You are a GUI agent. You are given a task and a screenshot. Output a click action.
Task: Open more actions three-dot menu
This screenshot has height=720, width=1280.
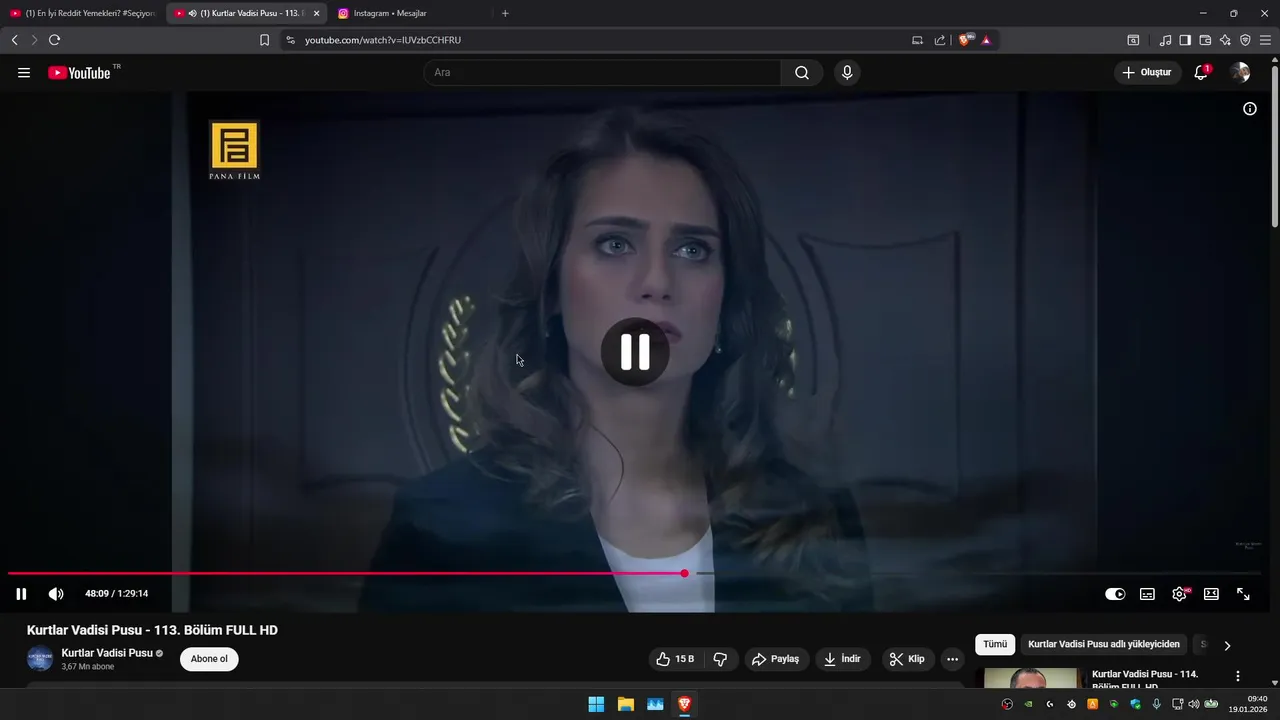point(952,659)
